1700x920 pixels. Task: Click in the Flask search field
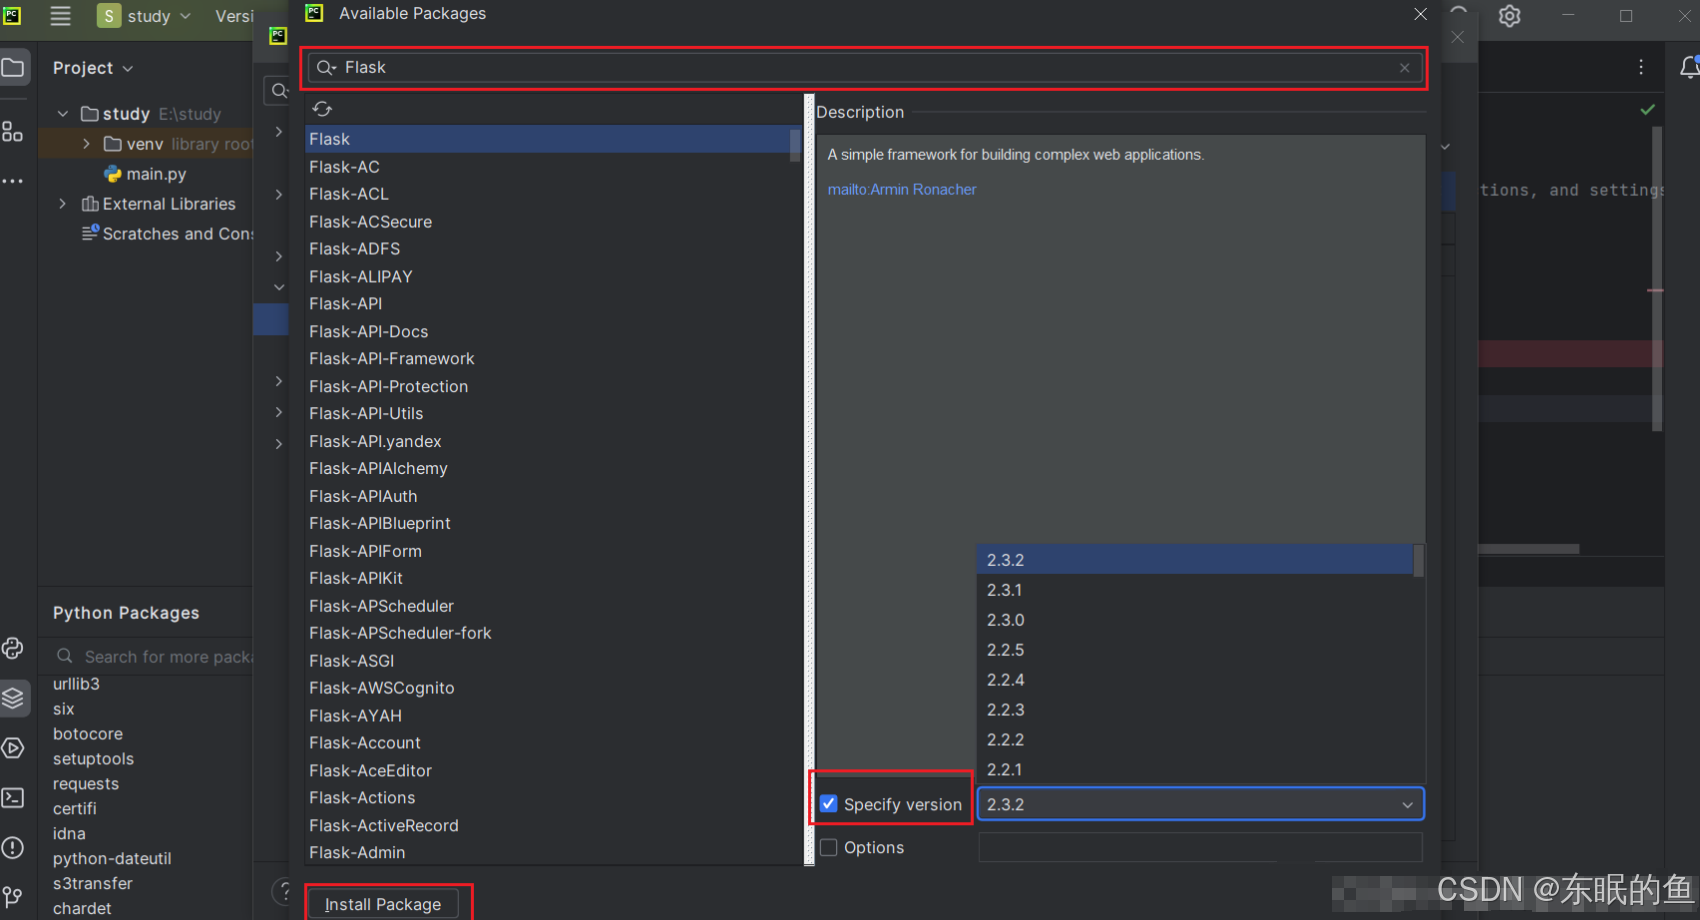865,68
